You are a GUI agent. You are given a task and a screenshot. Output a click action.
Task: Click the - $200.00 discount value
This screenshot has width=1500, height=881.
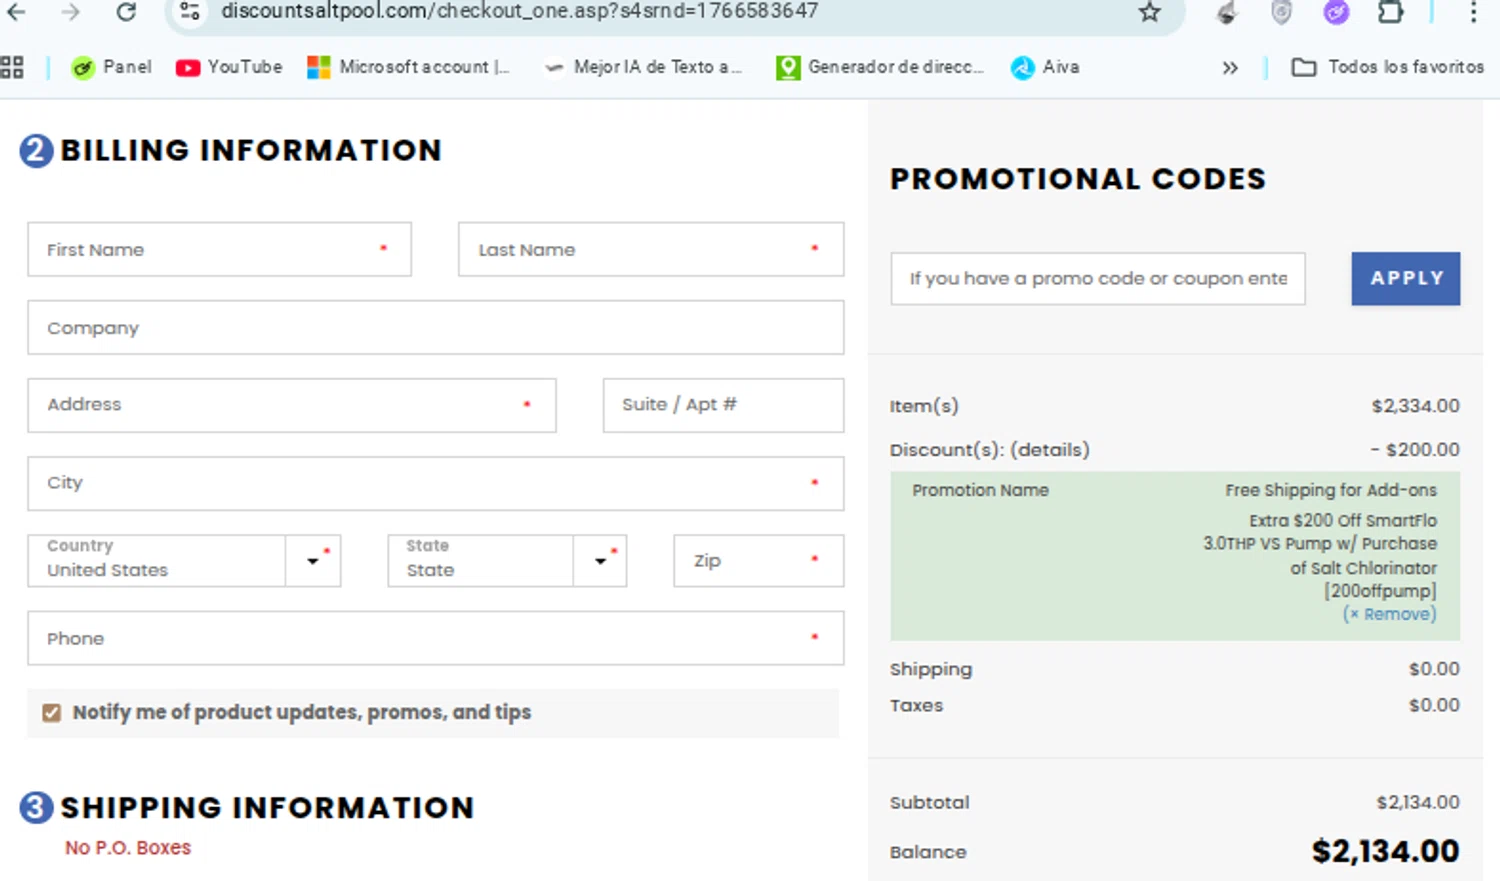pos(1416,450)
